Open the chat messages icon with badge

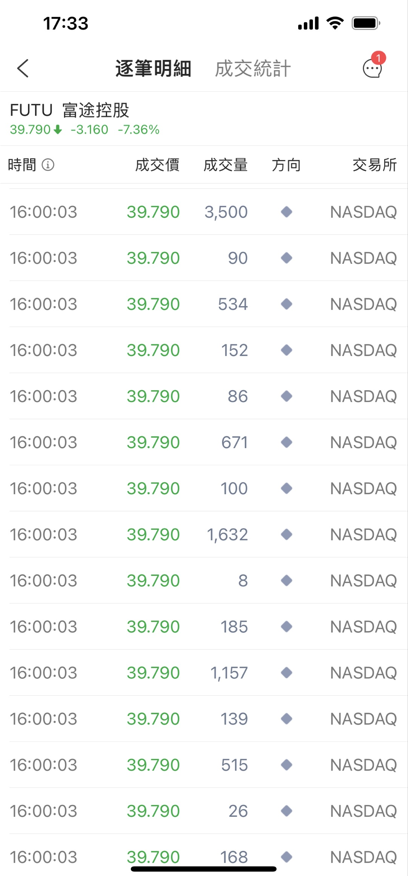[373, 66]
